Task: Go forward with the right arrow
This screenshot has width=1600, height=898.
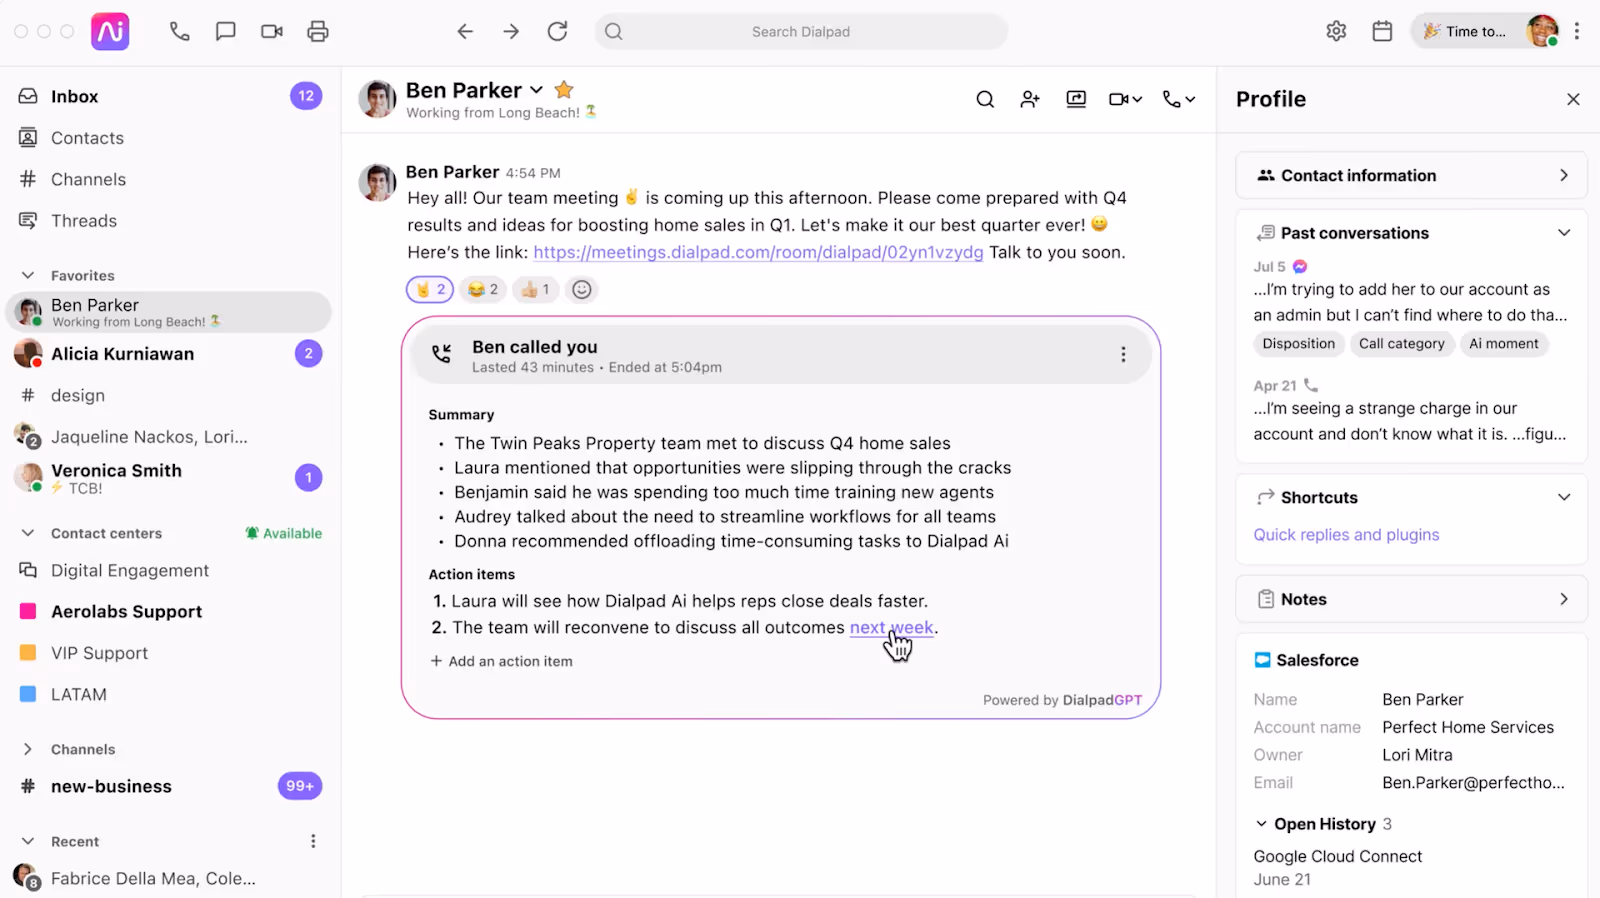Action: point(511,32)
